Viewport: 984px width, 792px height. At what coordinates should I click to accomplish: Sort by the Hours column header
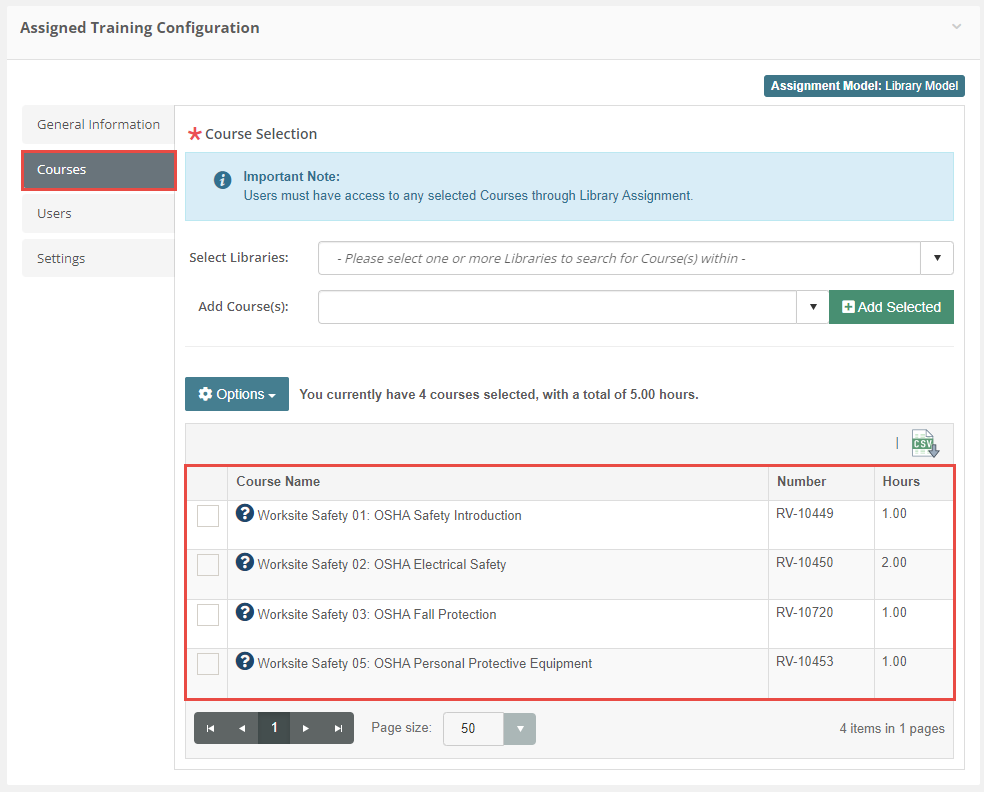pyautogui.click(x=901, y=481)
